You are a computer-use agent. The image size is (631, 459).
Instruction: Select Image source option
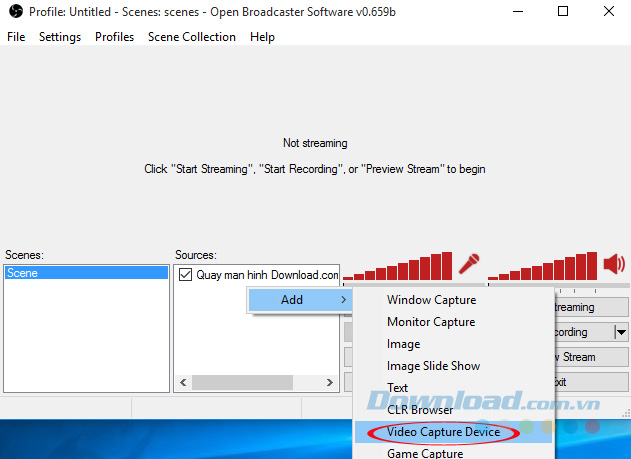[453, 344]
